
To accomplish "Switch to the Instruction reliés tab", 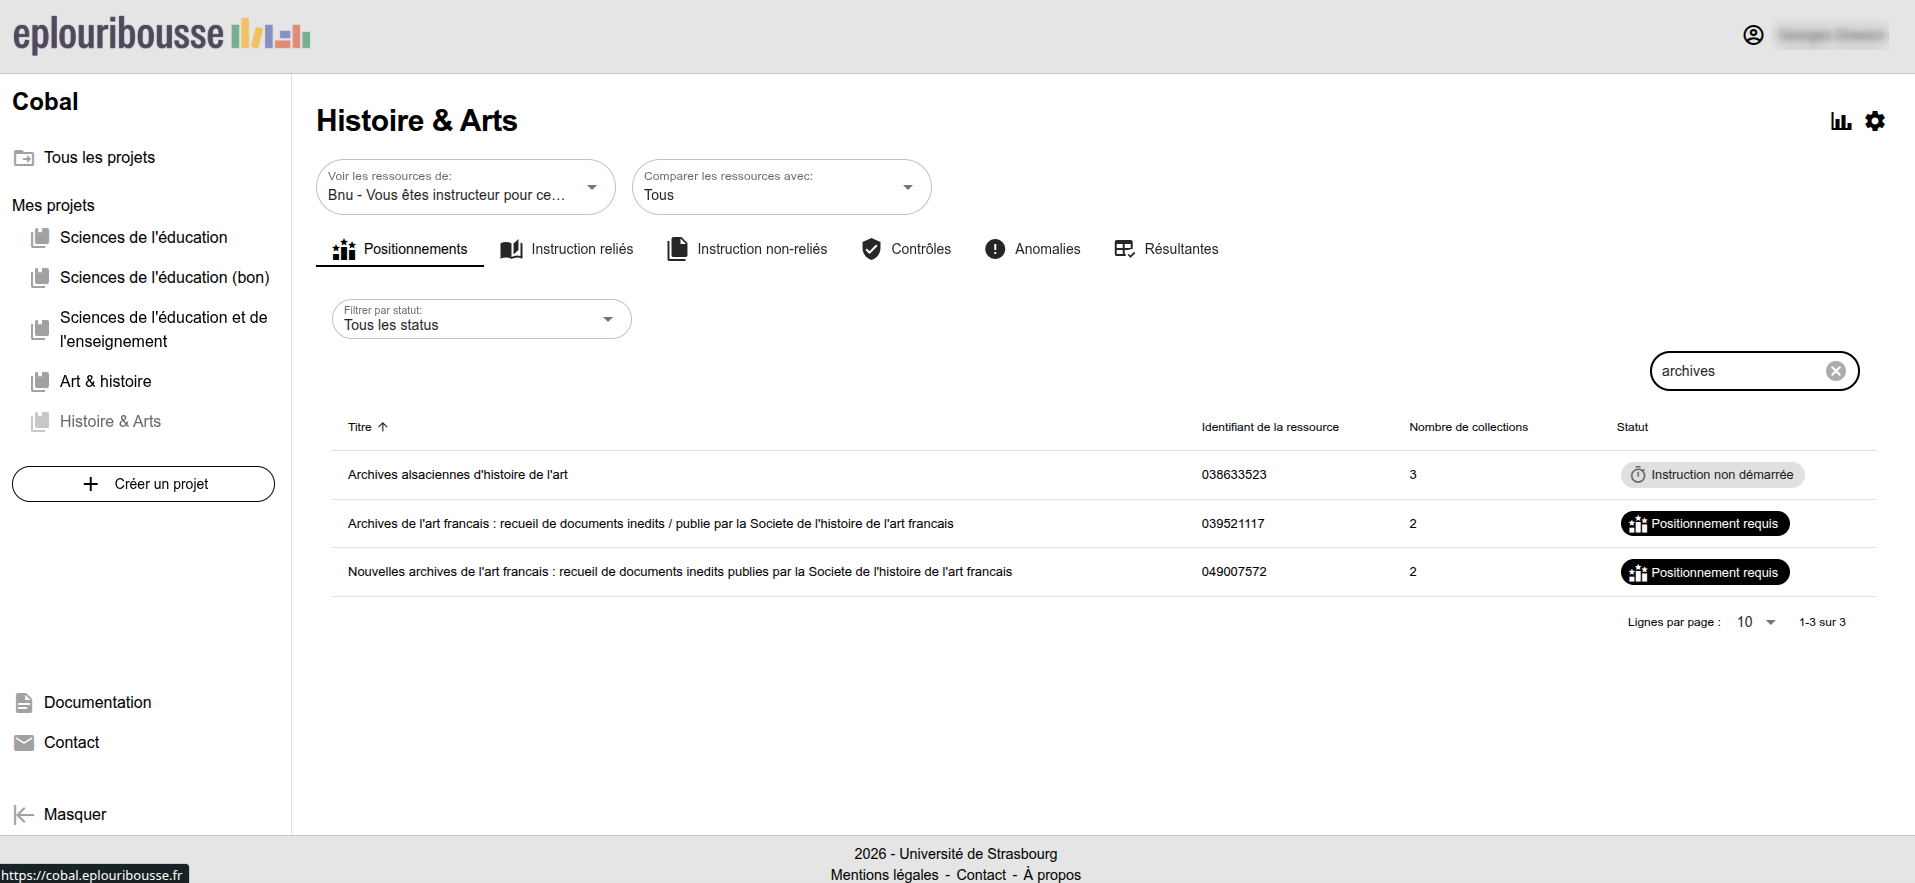I will click(567, 249).
